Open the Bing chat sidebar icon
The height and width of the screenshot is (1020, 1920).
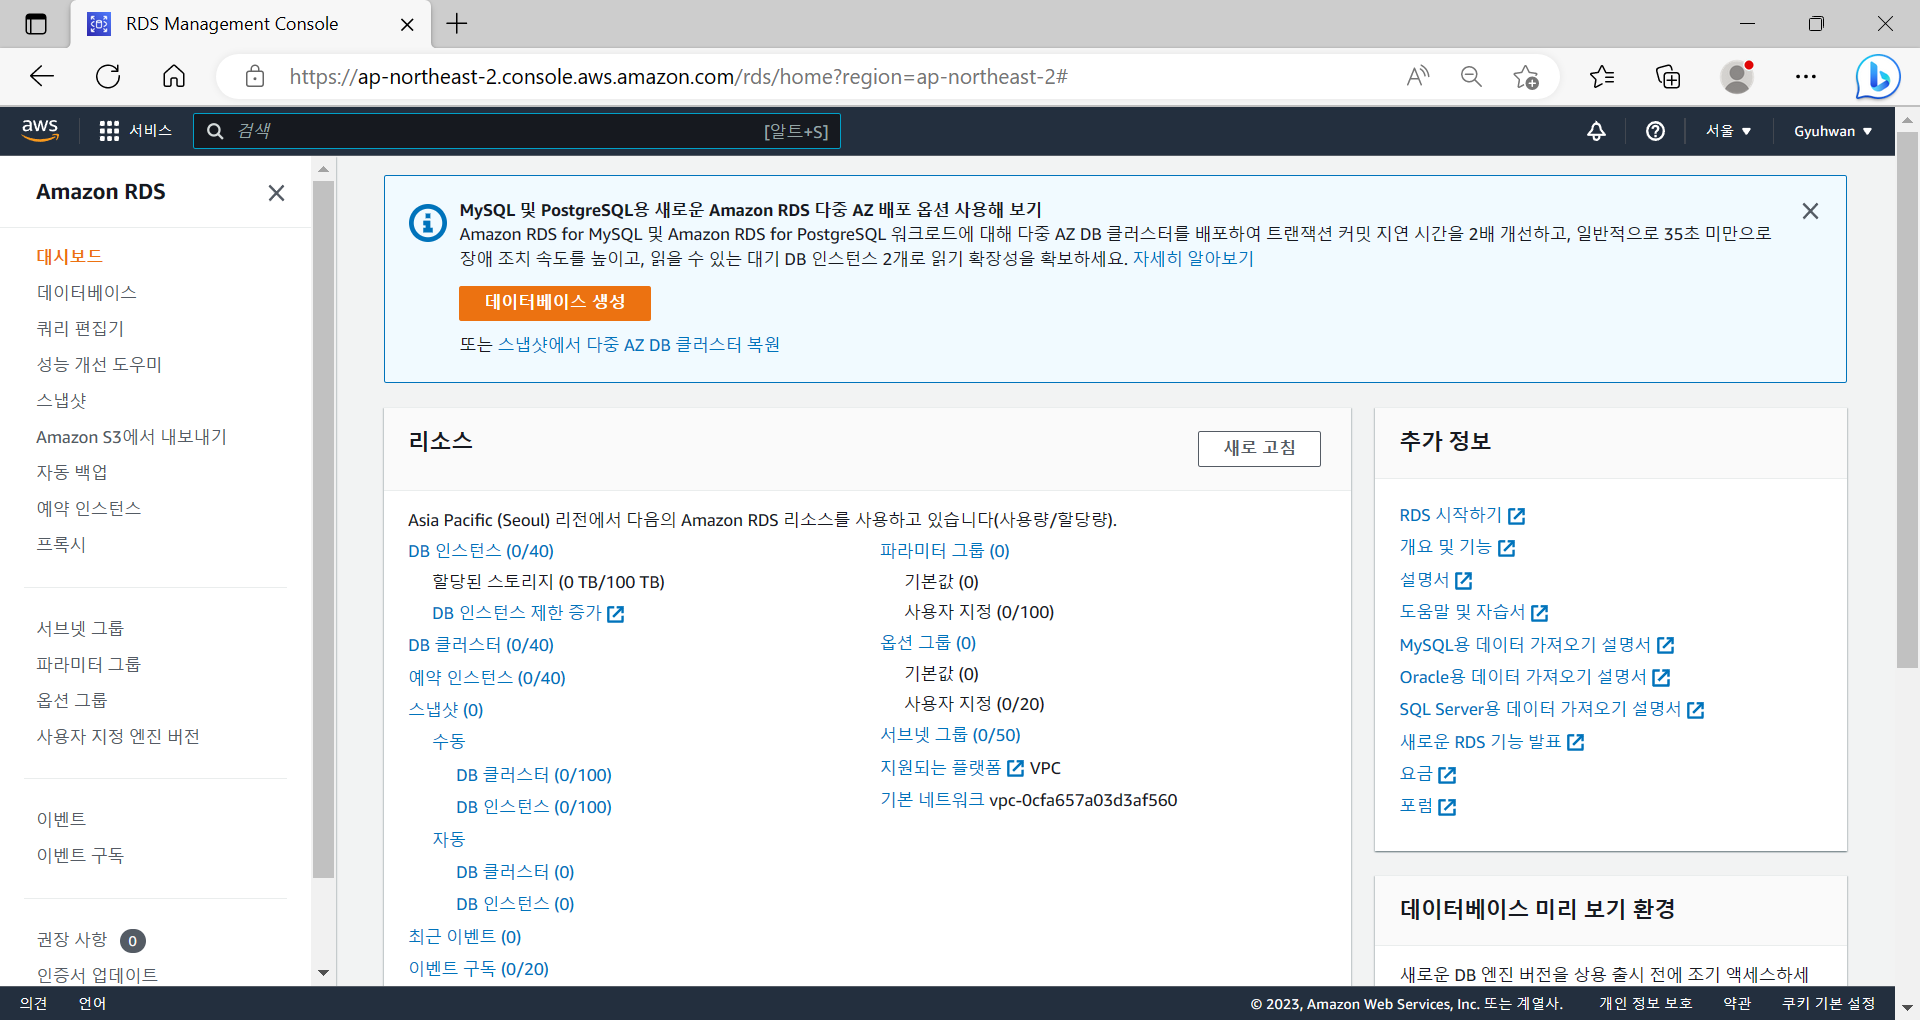[1877, 76]
